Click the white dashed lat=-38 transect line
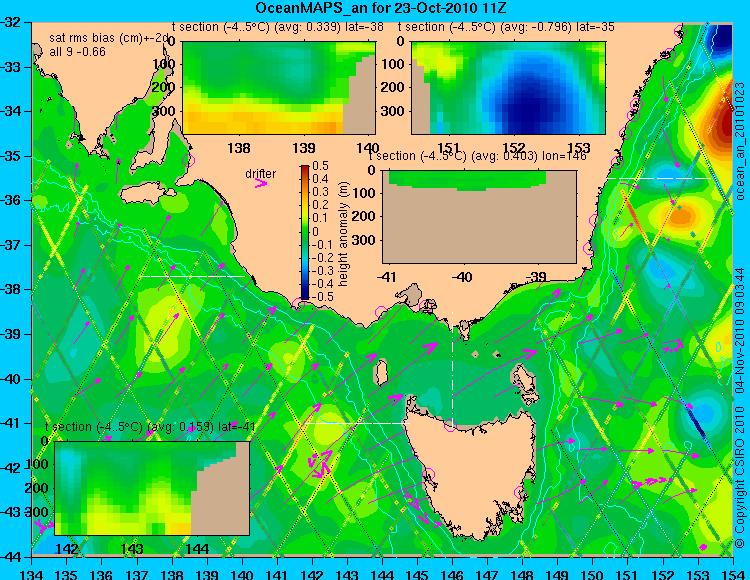Image resolution: width=750 pixels, height=580 pixels. tap(192, 276)
